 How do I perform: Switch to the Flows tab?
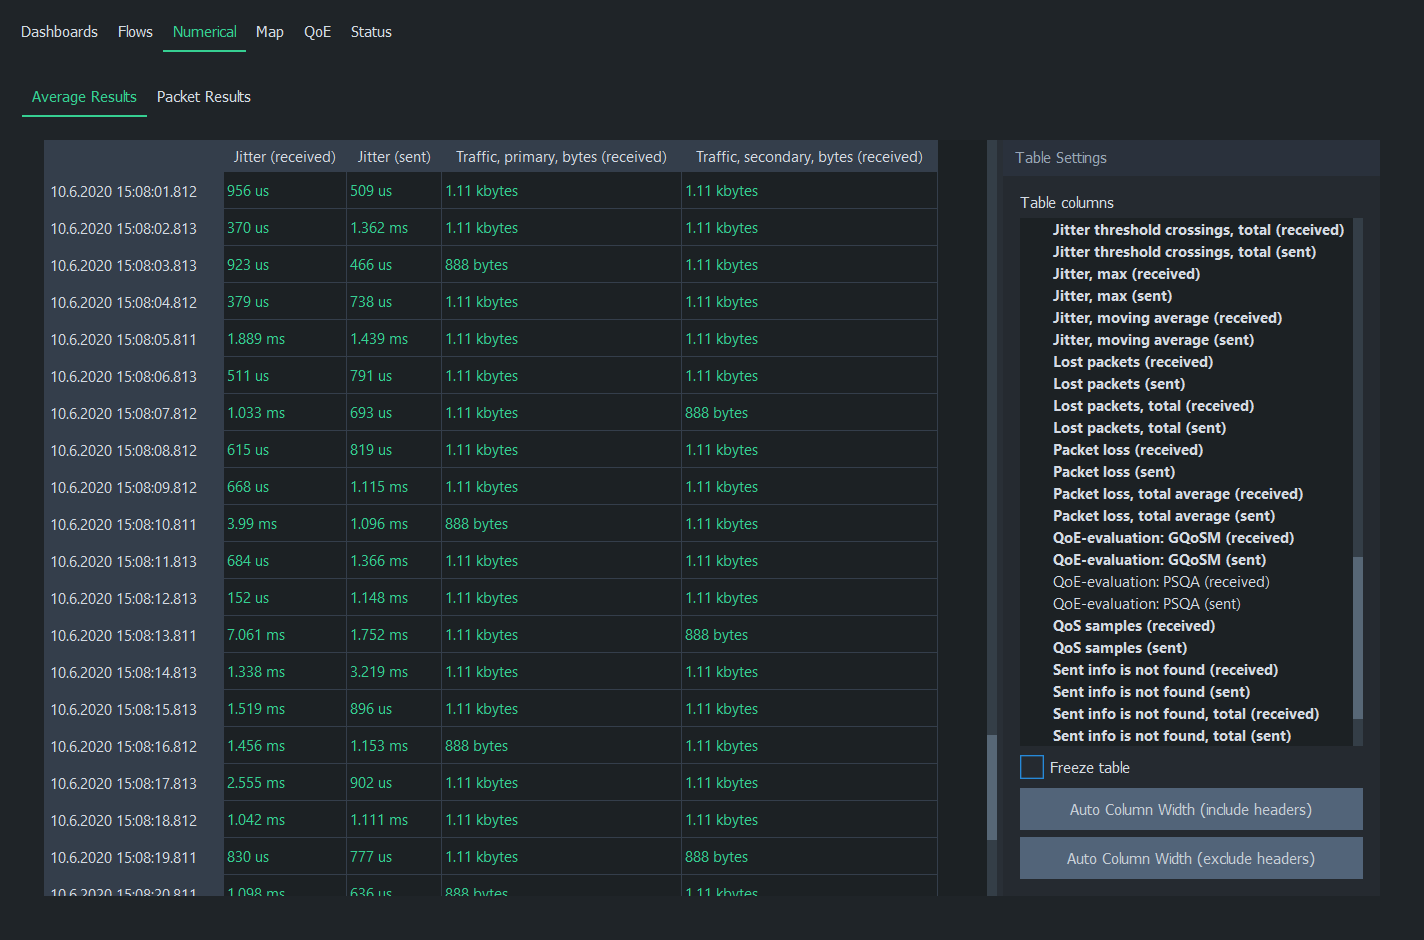pos(135,32)
